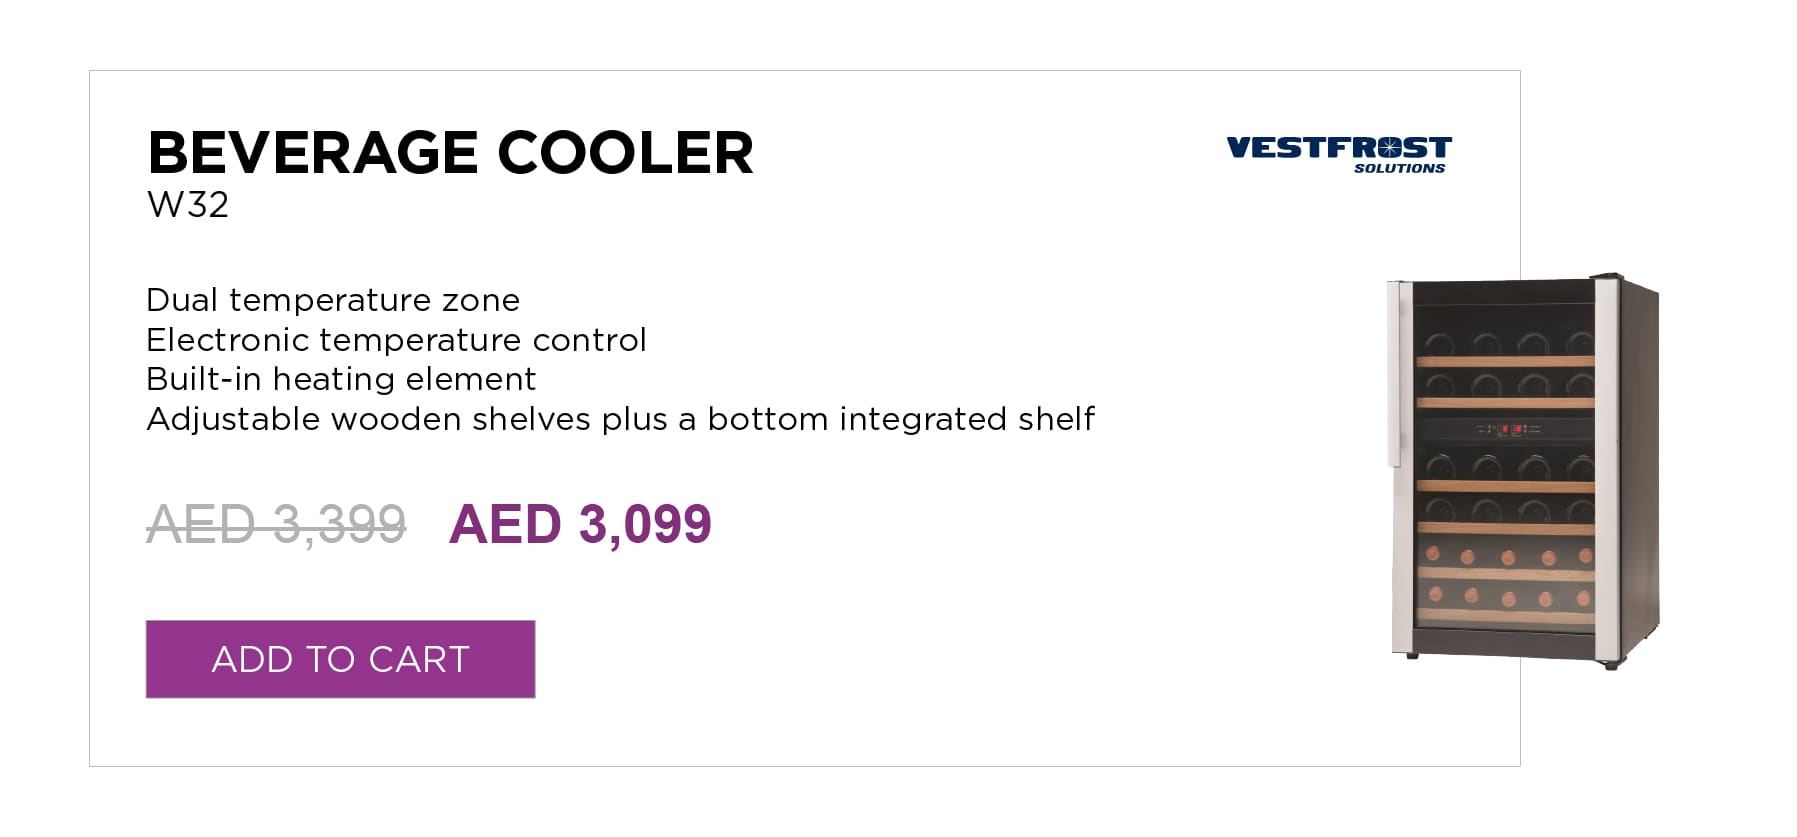
Task: Click the cooler's bottom front foot
Action: tap(1411, 656)
